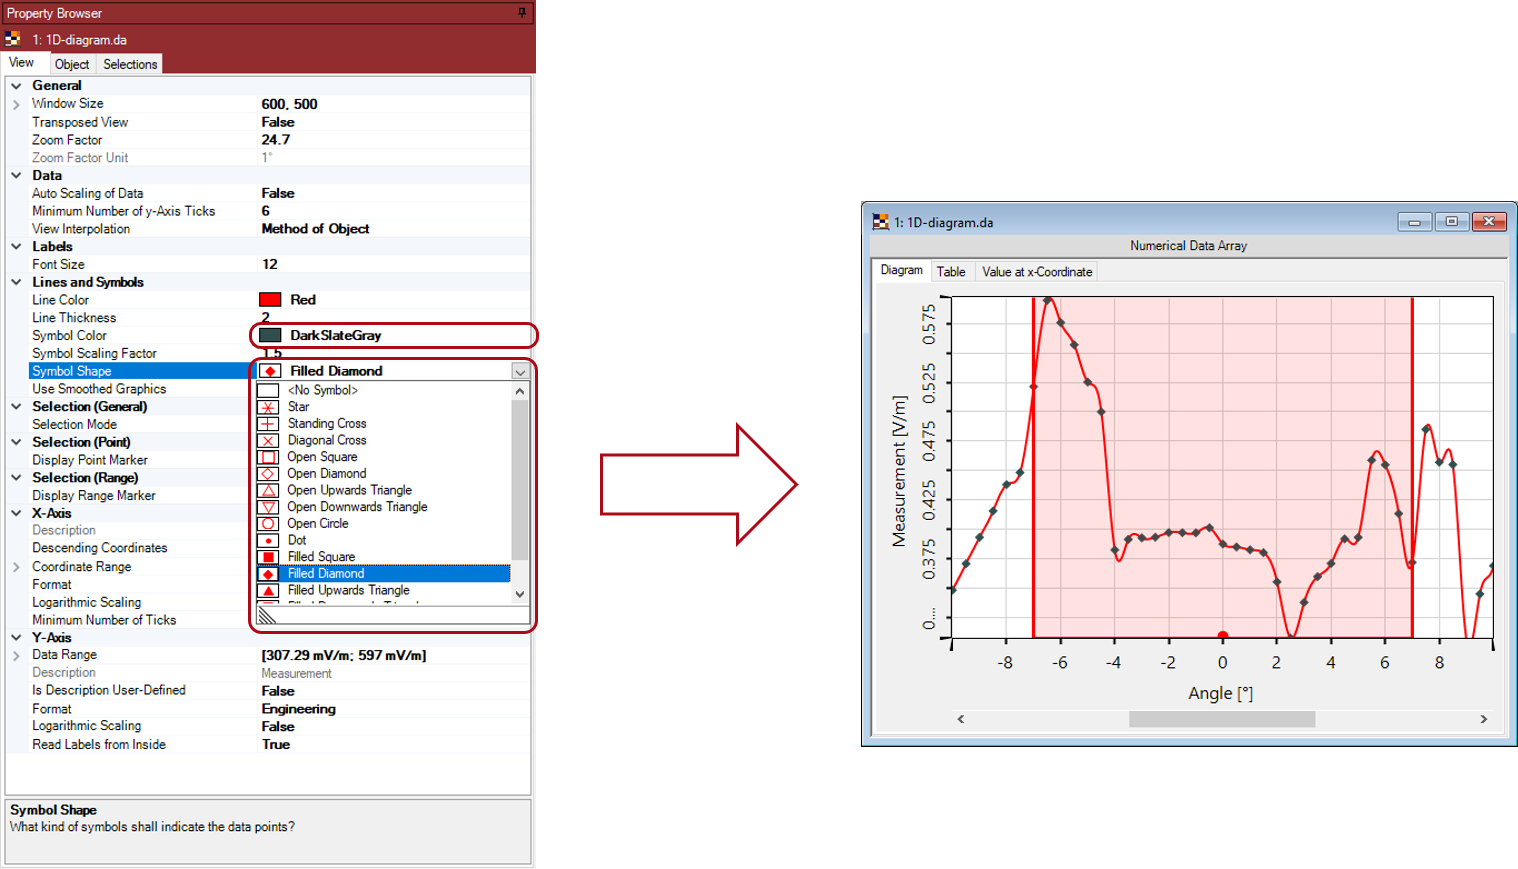Click the red marker at angle 0
The width and height of the screenshot is (1518, 869).
coord(1222,635)
